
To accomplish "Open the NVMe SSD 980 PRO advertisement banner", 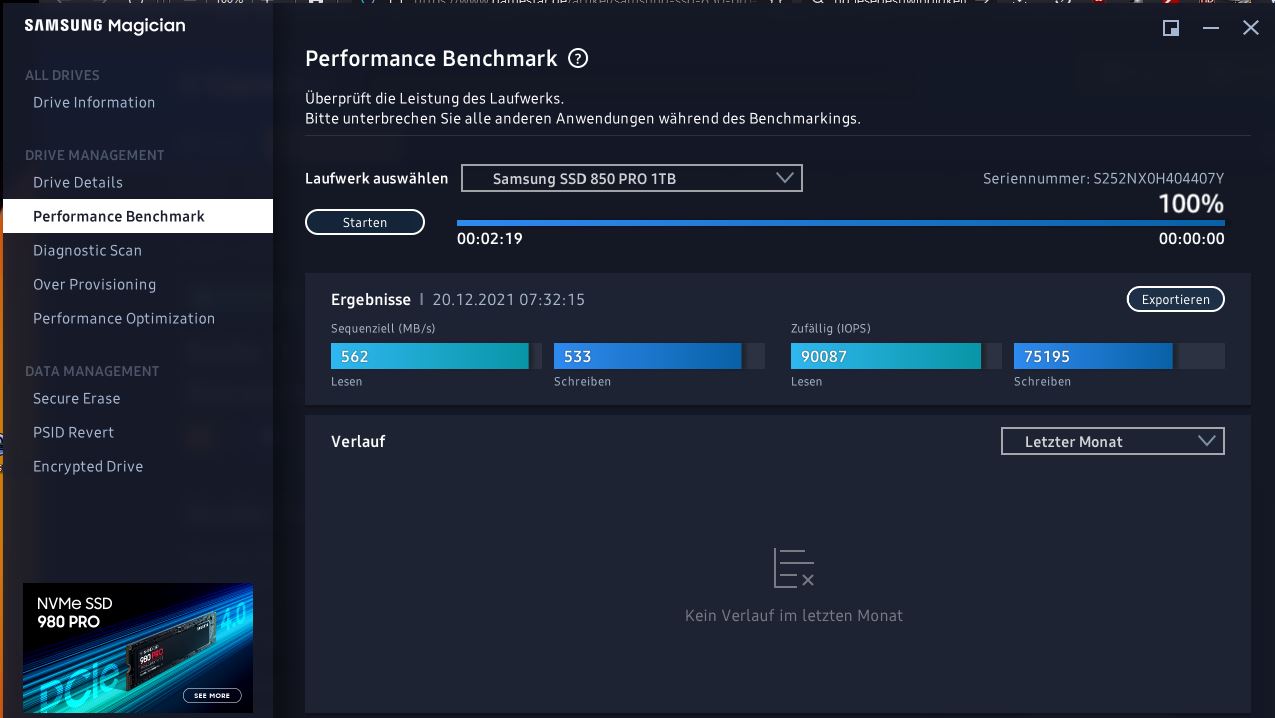I will pos(138,648).
